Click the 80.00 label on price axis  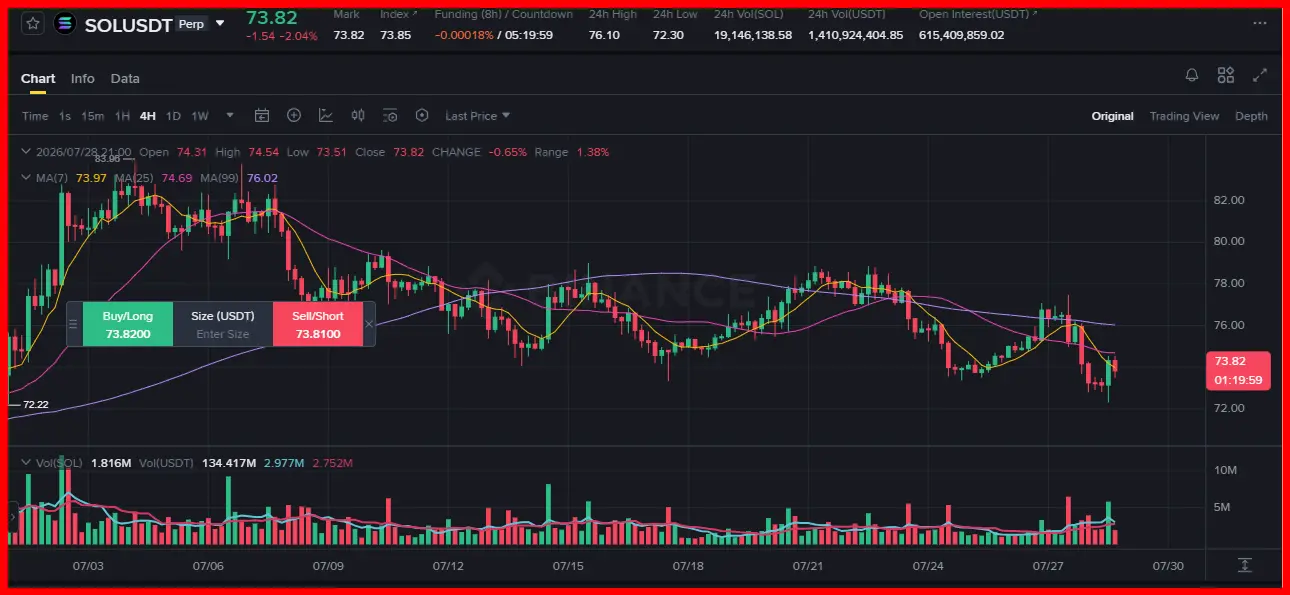1229,241
